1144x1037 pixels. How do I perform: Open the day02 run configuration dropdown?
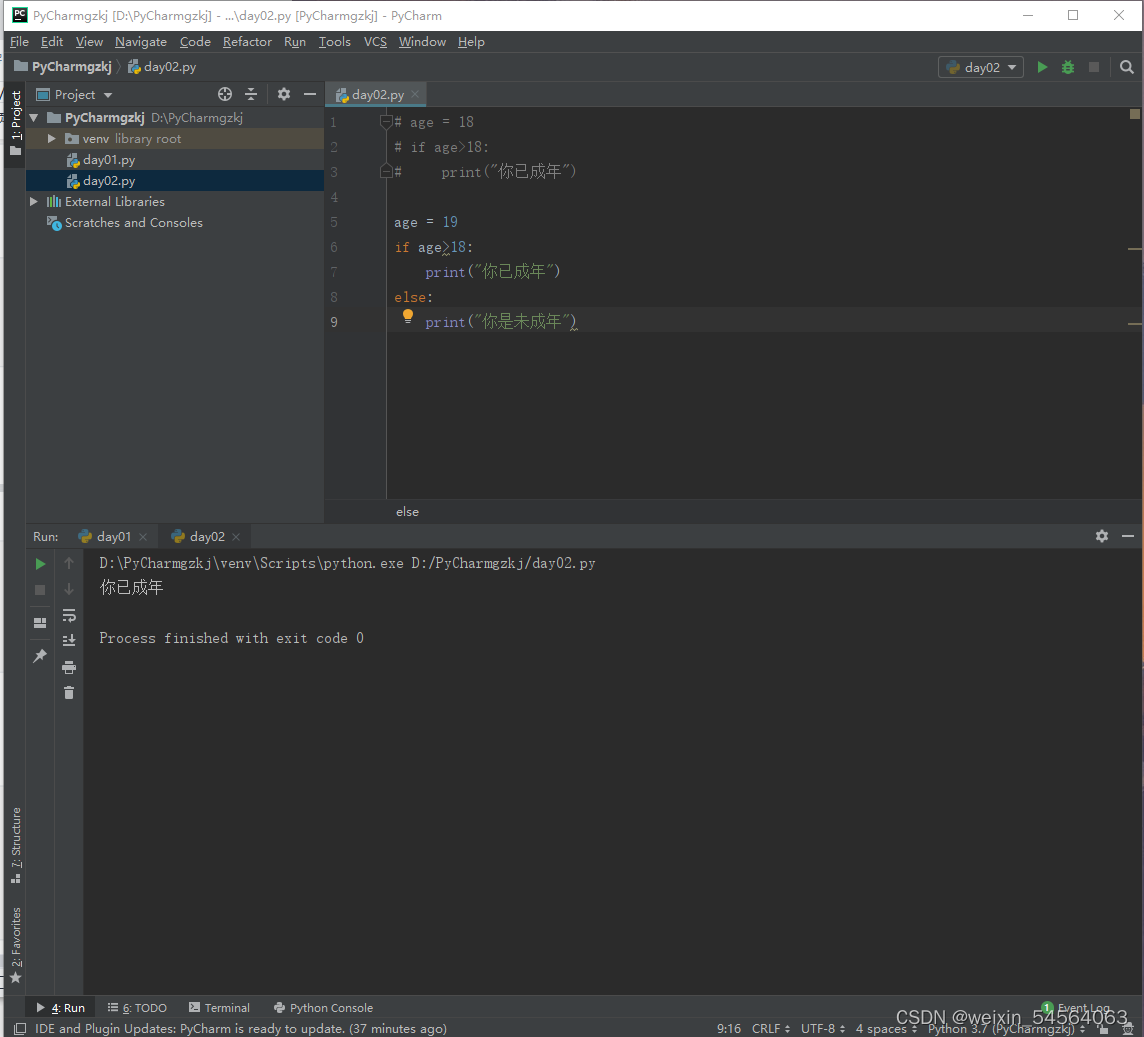pyautogui.click(x=981, y=67)
